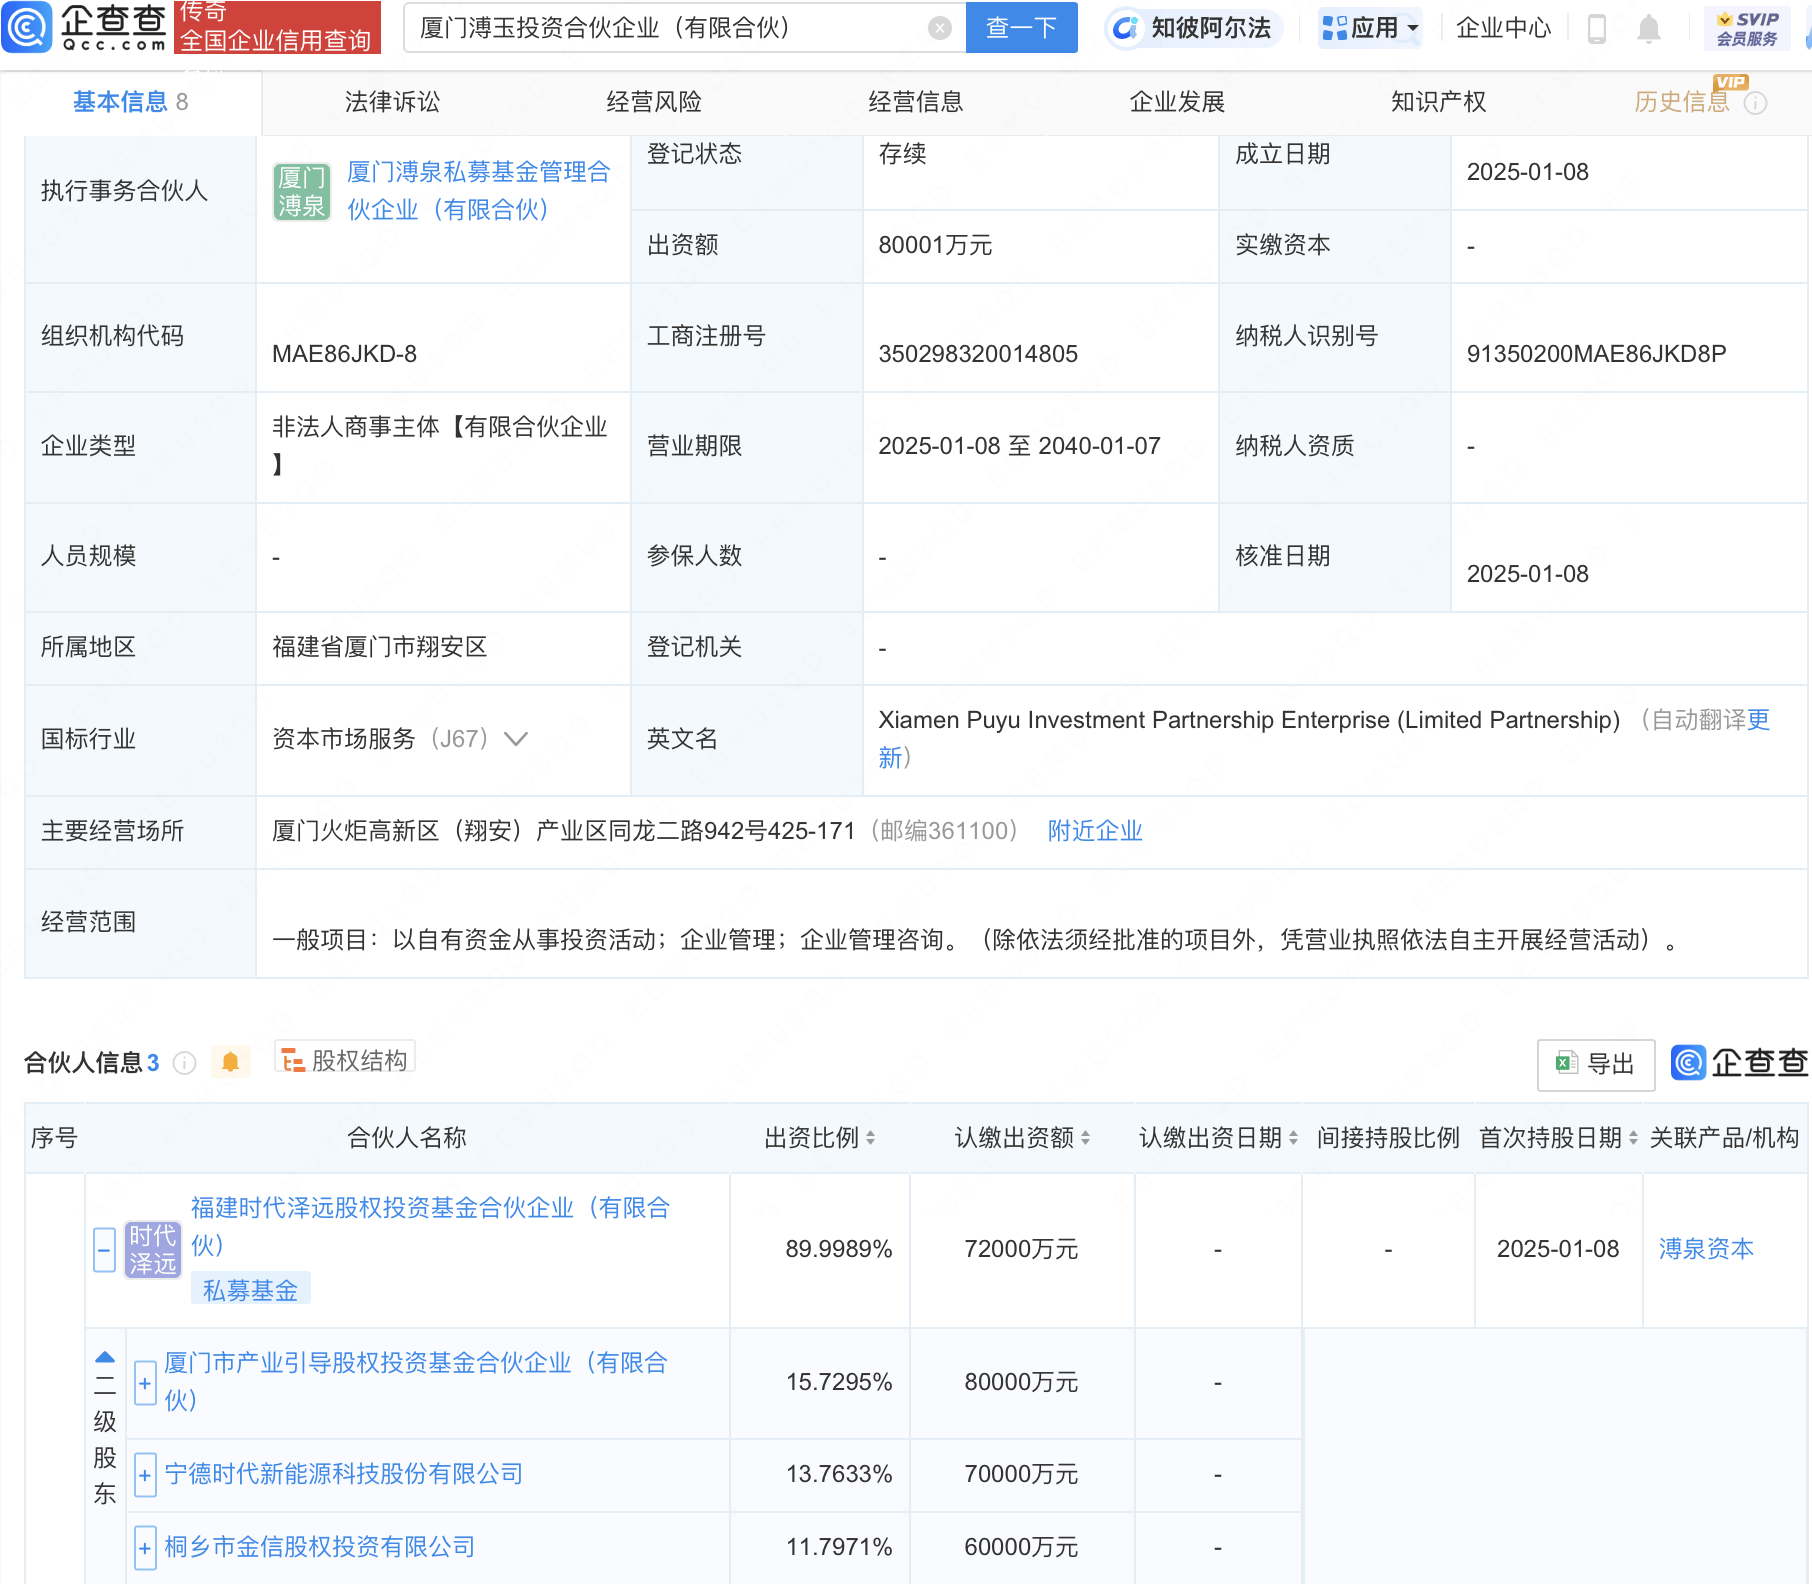Collapse the 福建时代泽远 partner row
1812x1584 pixels.
click(104, 1250)
